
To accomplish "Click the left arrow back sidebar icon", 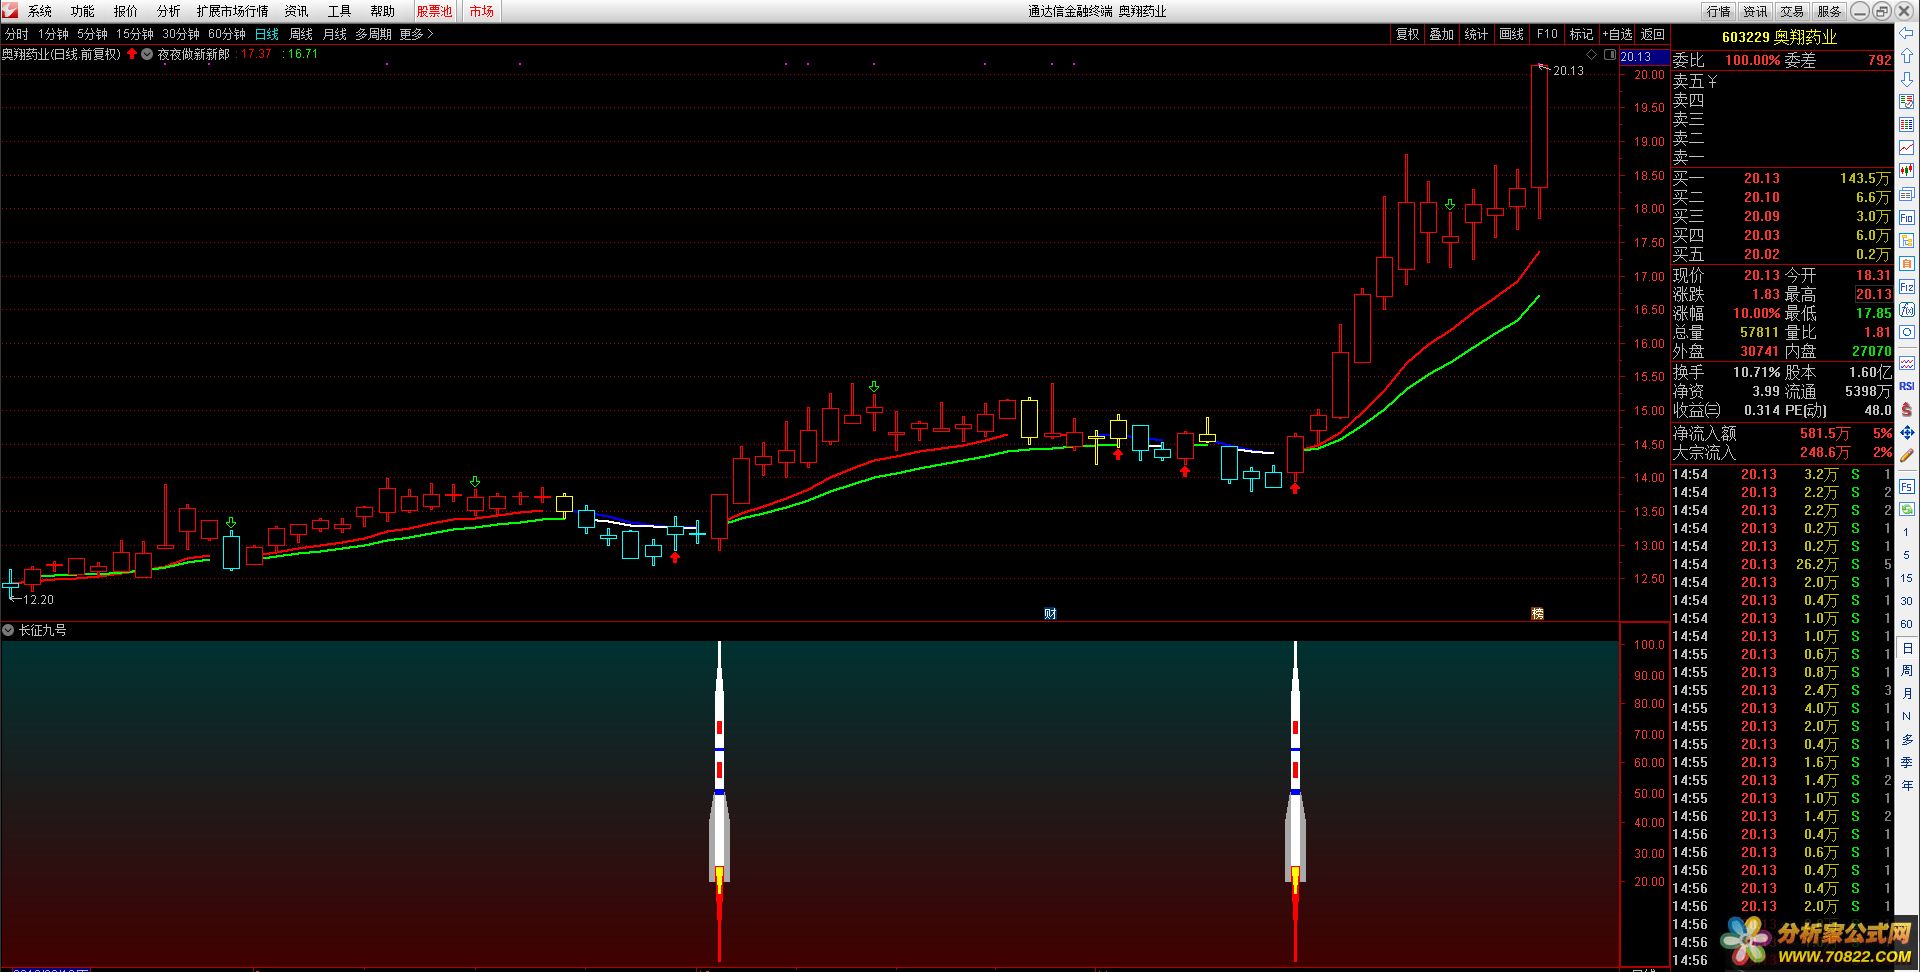I will 1907,33.
